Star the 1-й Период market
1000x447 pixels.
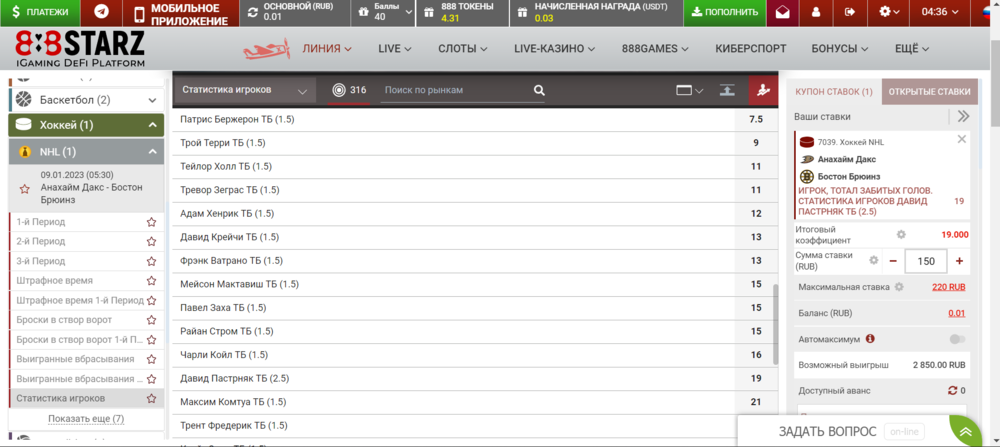coord(151,222)
